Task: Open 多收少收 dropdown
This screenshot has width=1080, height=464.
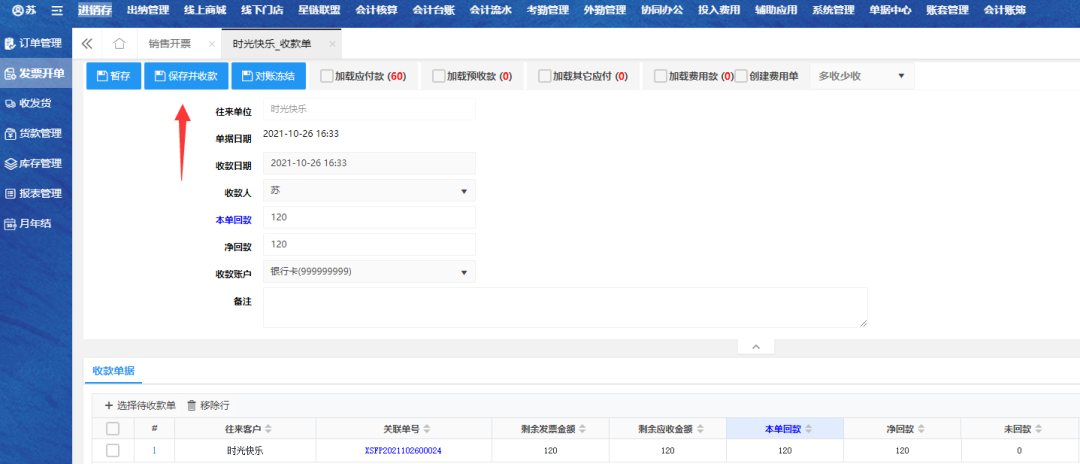Action: click(862, 76)
